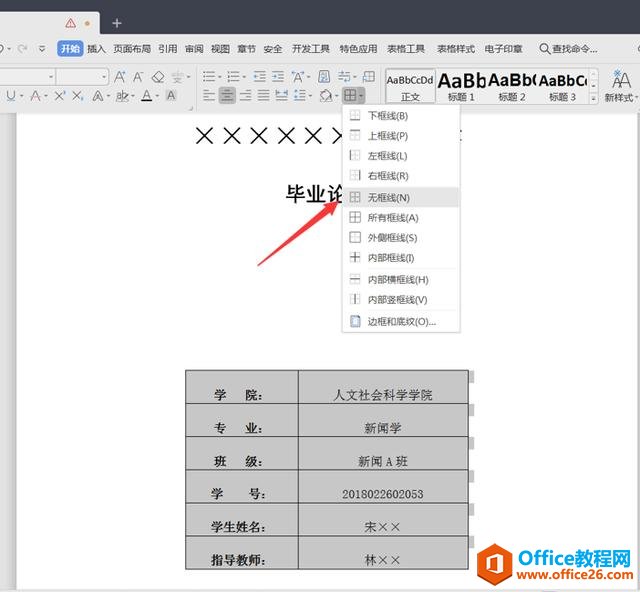Open a new document tab with plus
The image size is (640, 592).
click(x=117, y=23)
